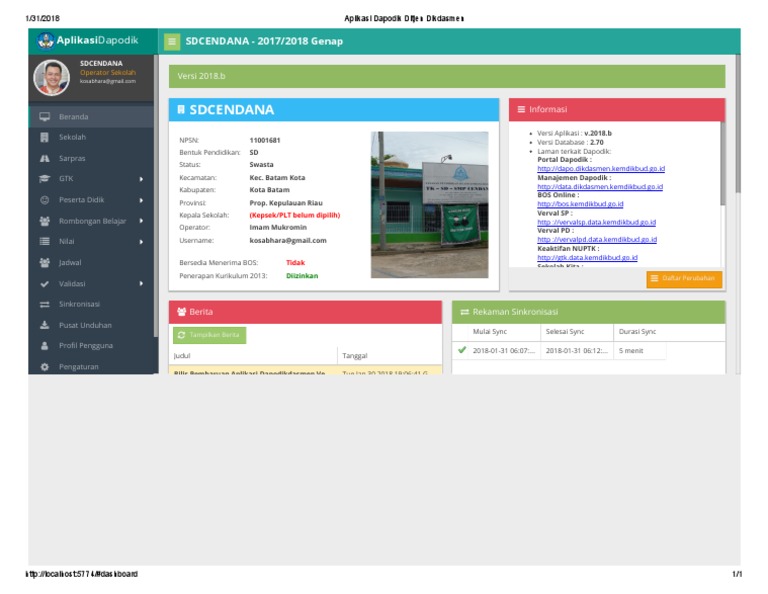Expand the Rombongan Belajar submenu arrow

click(141, 221)
